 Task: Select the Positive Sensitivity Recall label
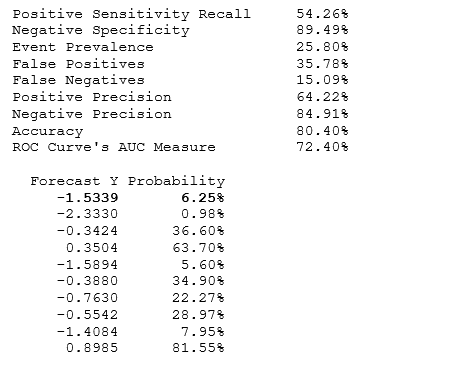(131, 14)
